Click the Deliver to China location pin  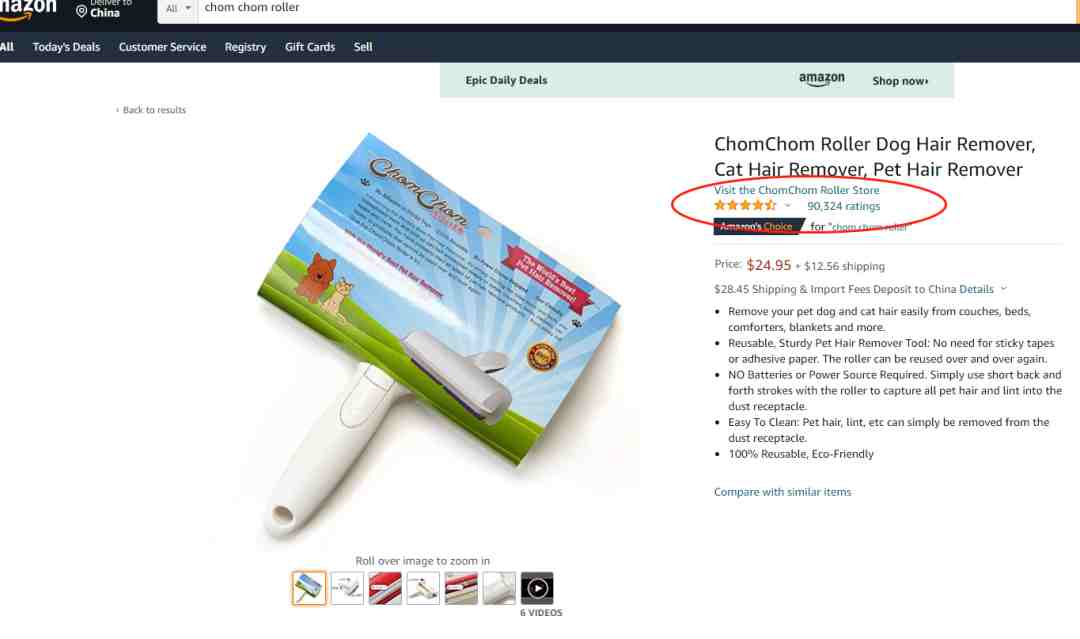[x=81, y=12]
